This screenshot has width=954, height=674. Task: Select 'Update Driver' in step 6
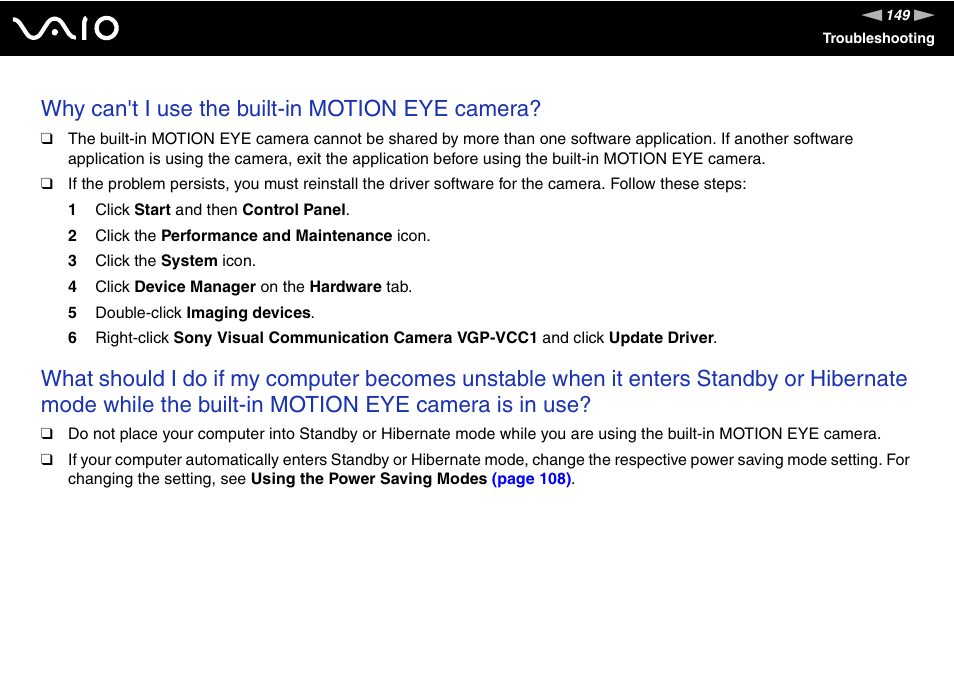(x=661, y=338)
